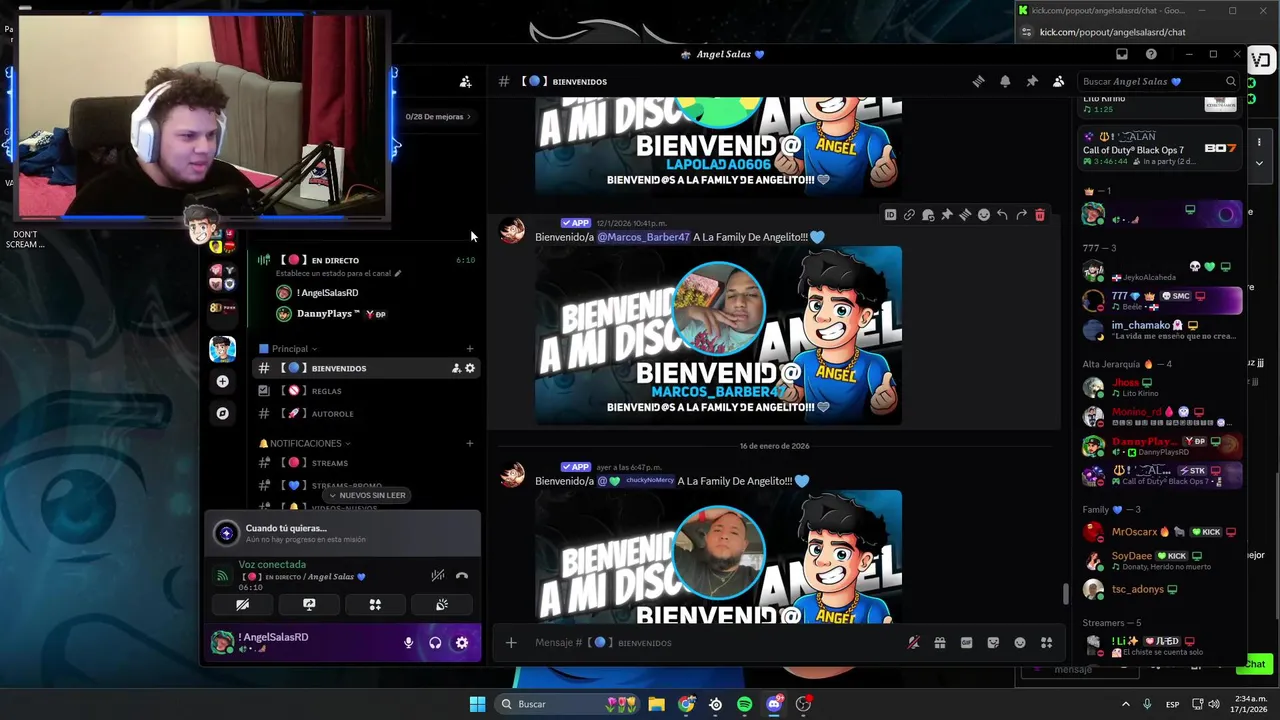Open the chuckyNoMercy welcome image
Screen dimensions: 1280x720
[x=718, y=556]
